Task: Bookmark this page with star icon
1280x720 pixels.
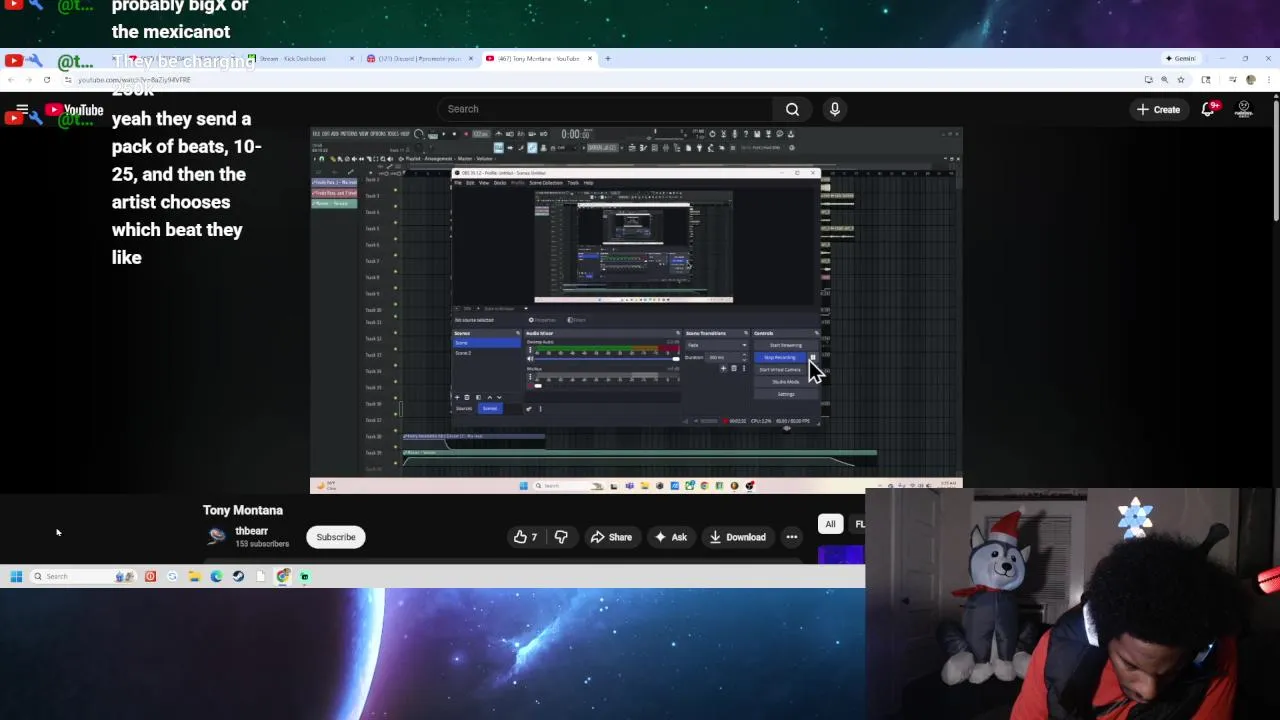Action: pos(1181,79)
